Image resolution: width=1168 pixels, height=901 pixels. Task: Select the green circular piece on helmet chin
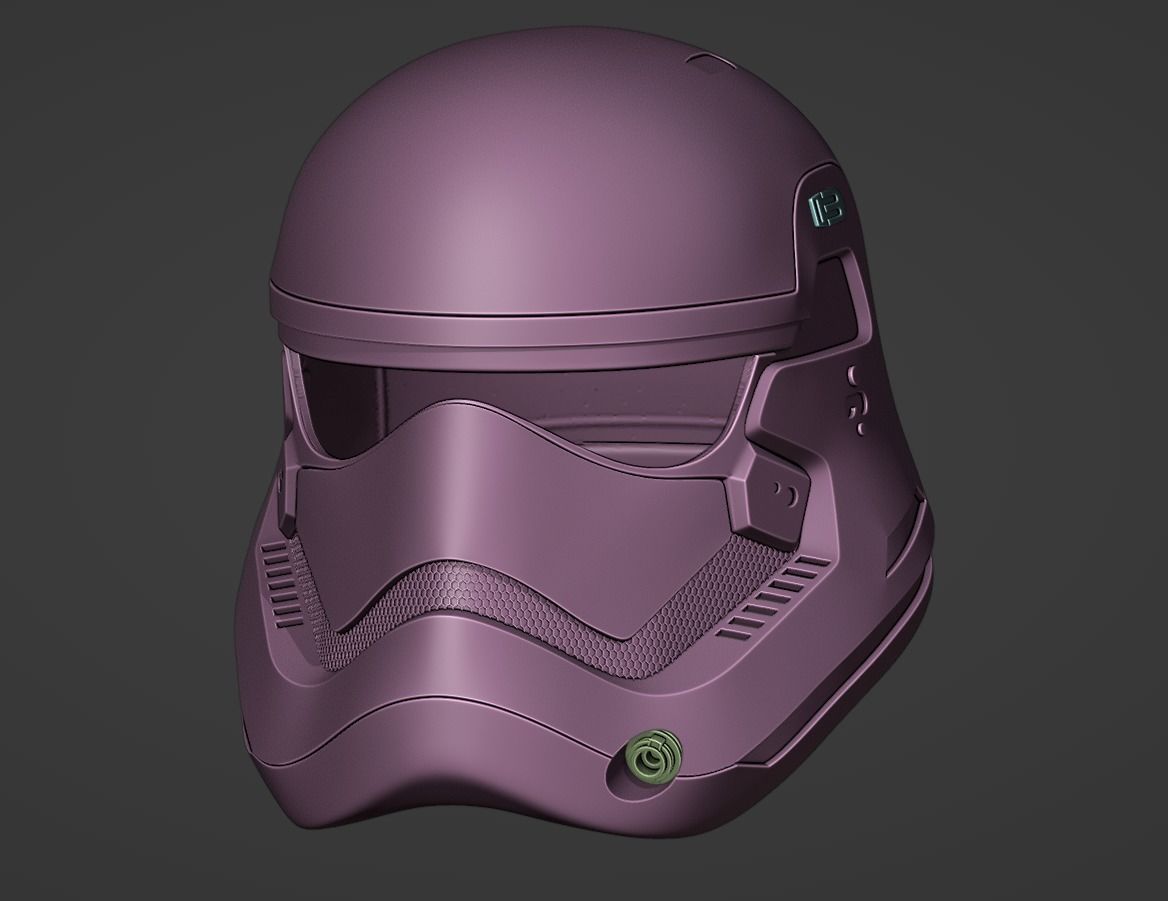(x=653, y=758)
